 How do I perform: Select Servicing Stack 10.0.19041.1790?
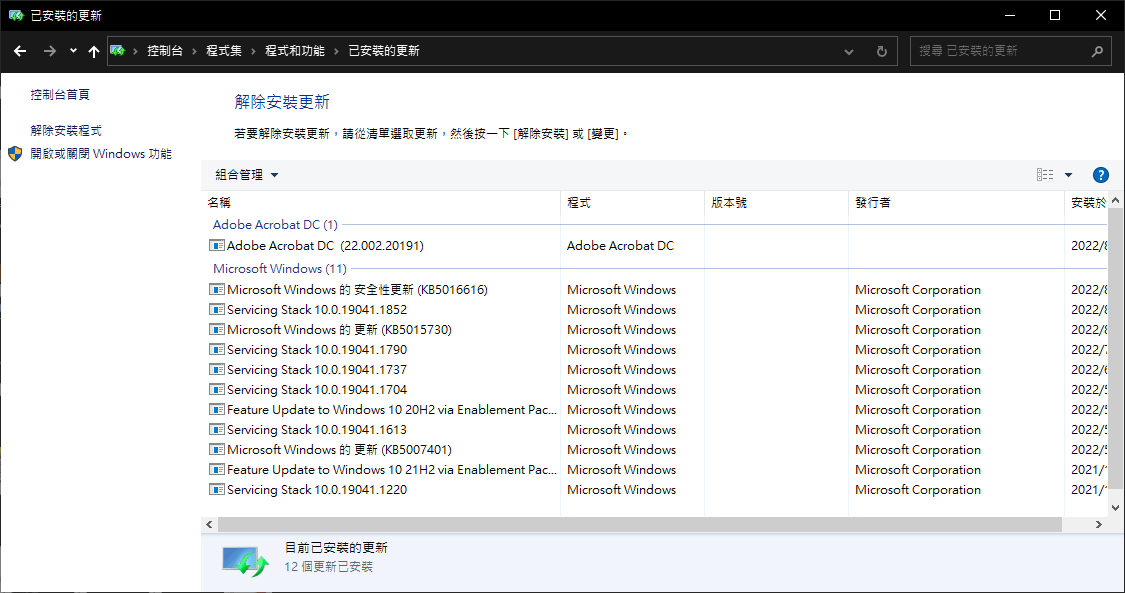(x=317, y=350)
